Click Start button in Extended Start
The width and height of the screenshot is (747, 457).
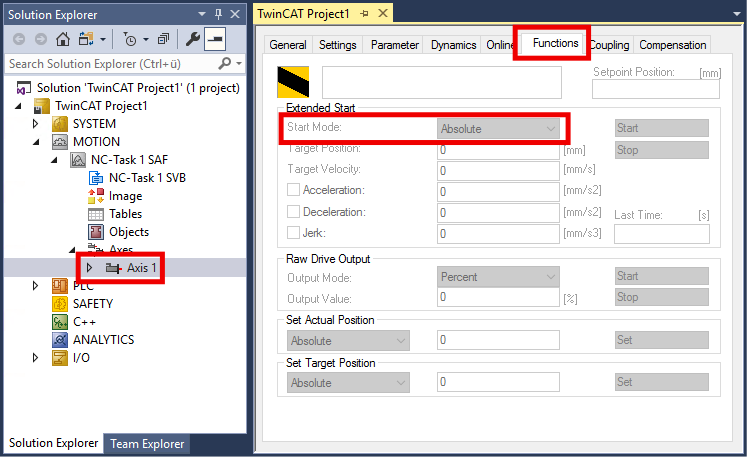point(662,128)
